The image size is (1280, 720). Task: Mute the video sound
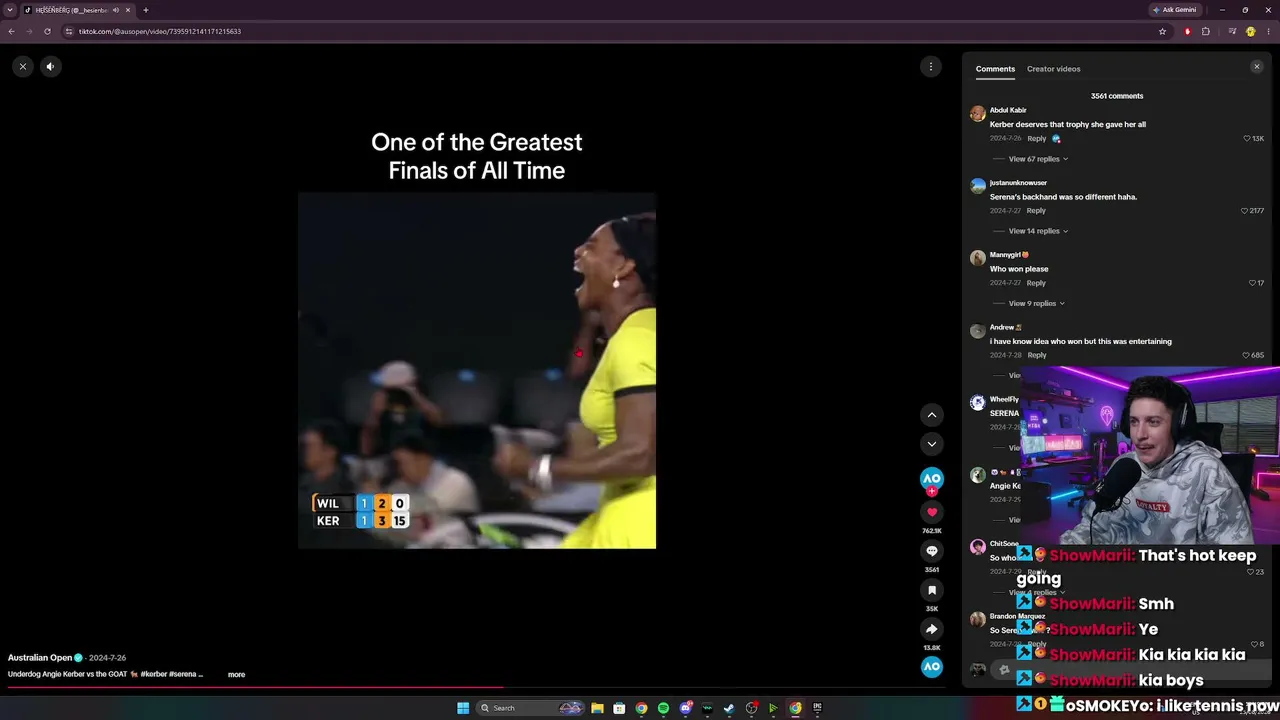pos(50,67)
